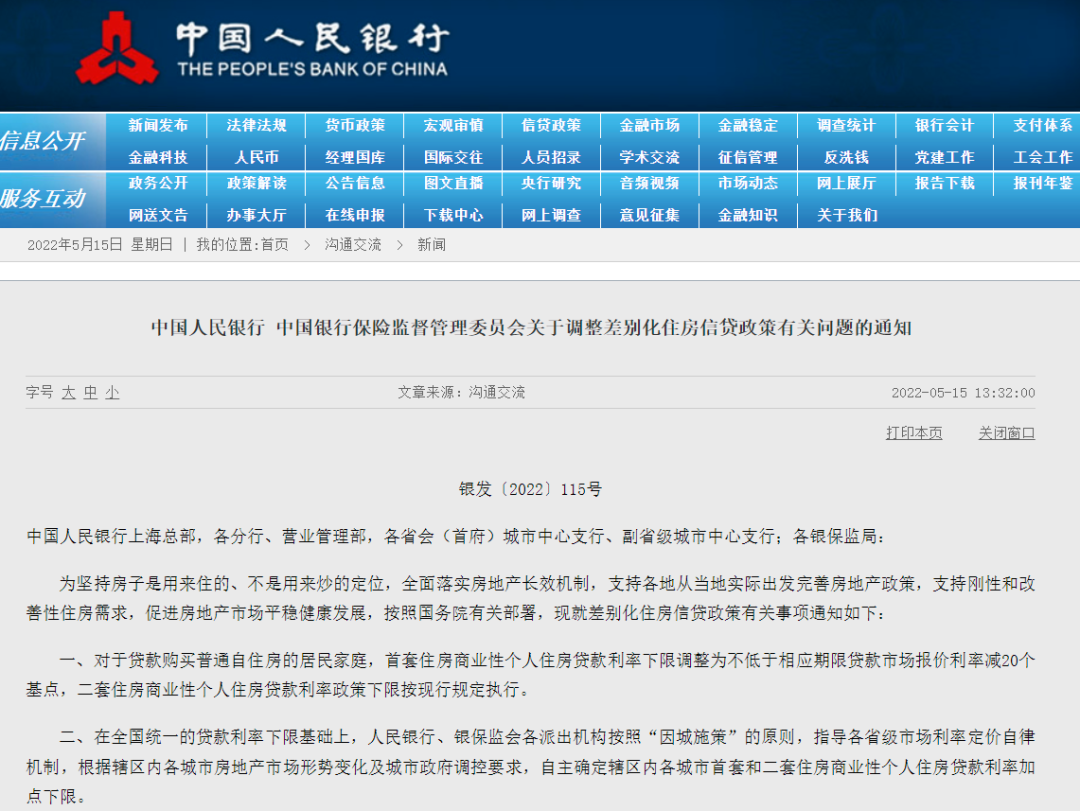Click 公告信息 in service menu
Viewport: 1080px width, 811px height.
(355, 183)
